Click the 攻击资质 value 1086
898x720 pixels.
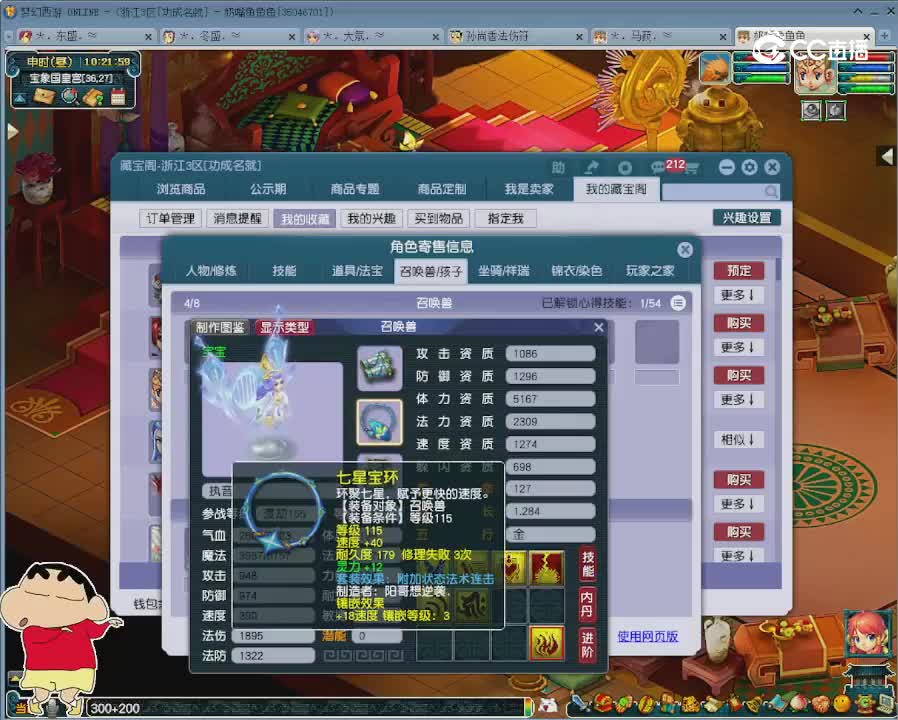click(550, 354)
